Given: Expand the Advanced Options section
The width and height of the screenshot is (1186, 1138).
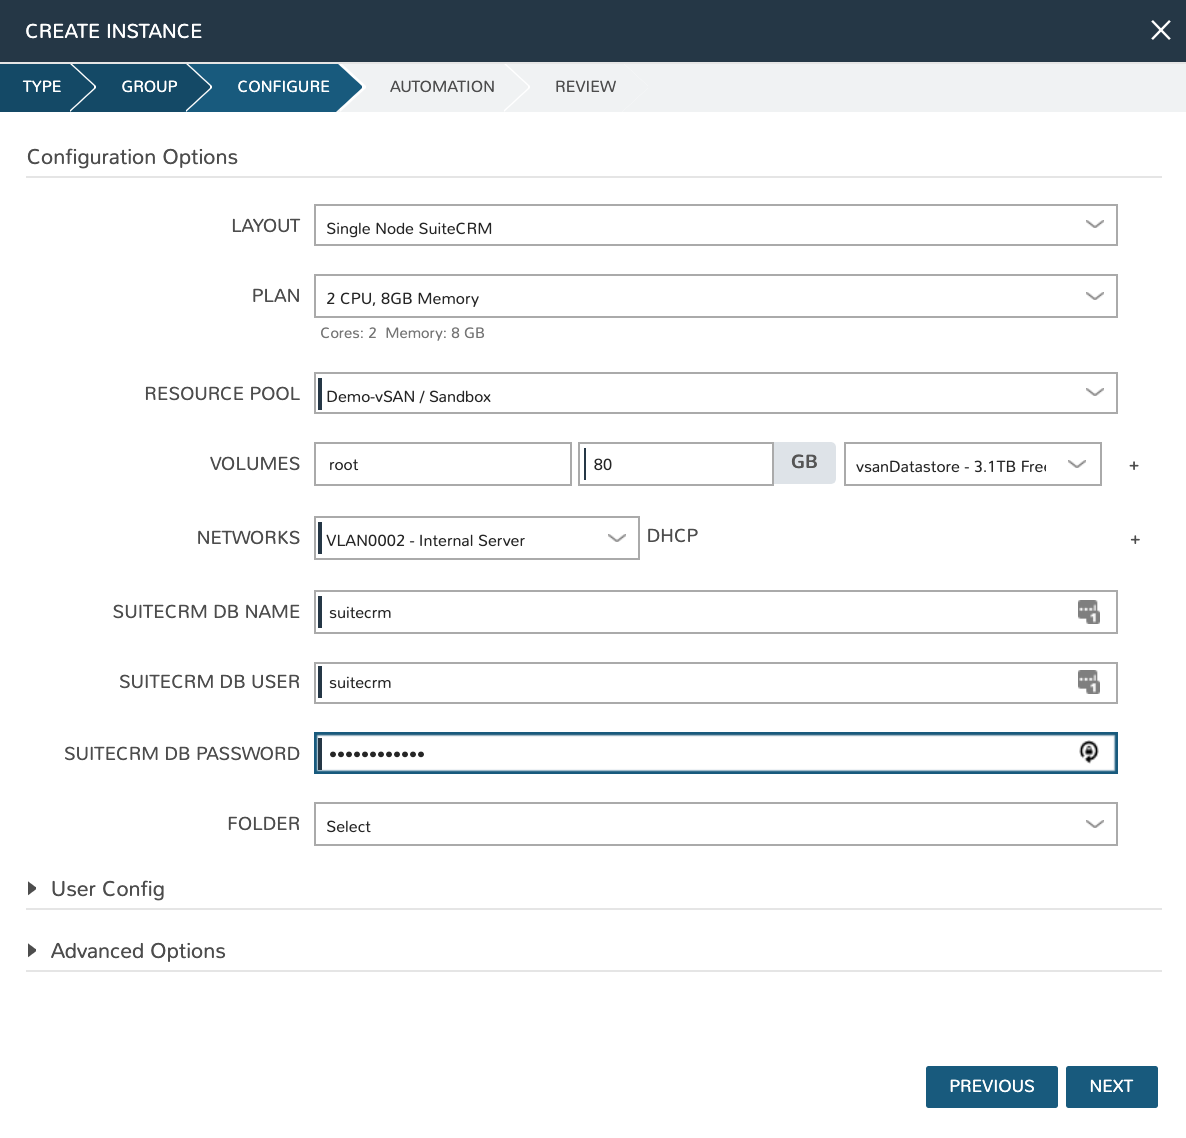Looking at the screenshot, I should coord(137,951).
